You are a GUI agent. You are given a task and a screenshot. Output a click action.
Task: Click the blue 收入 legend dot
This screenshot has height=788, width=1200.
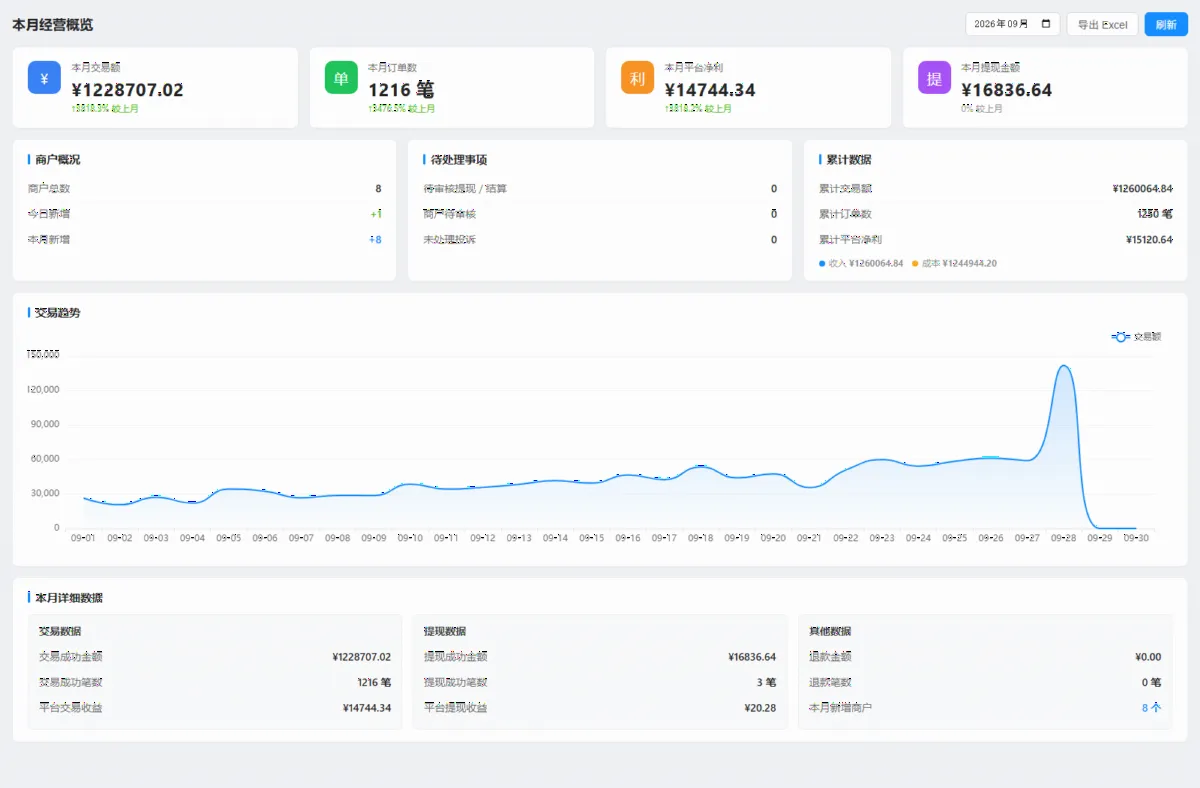[x=822, y=263]
